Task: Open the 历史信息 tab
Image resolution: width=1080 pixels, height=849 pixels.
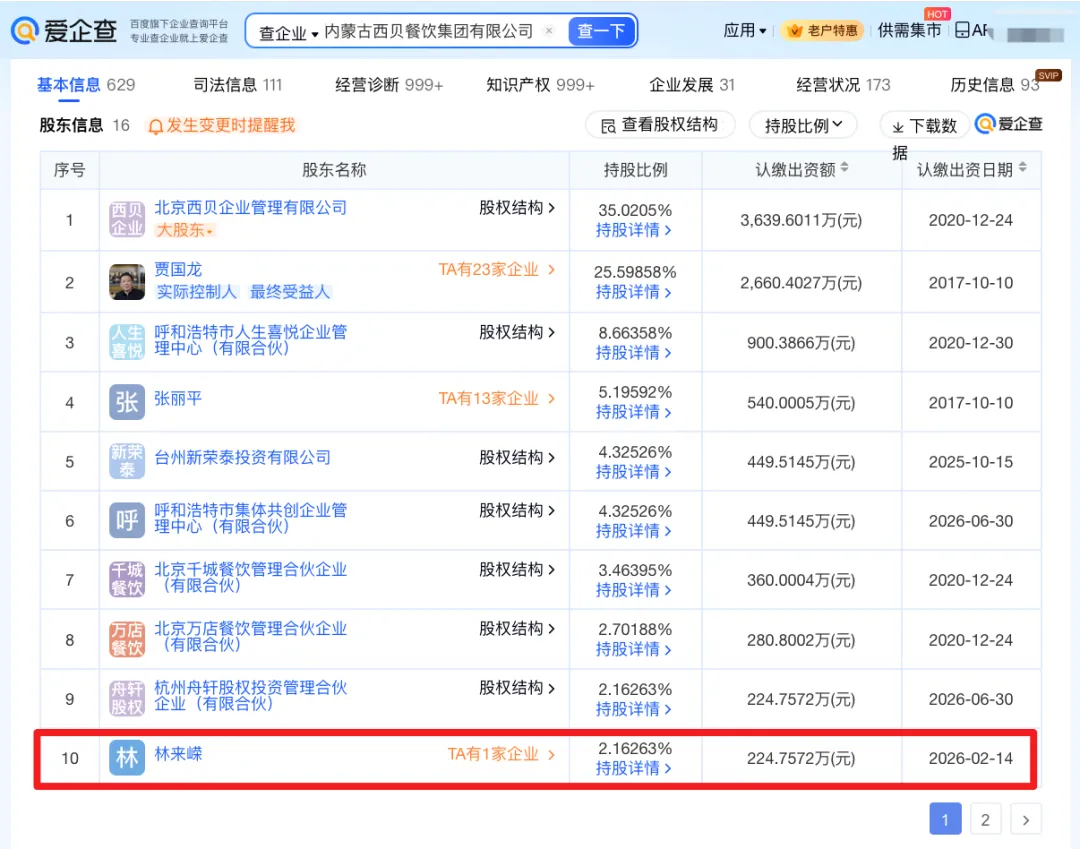Action: 995,85
